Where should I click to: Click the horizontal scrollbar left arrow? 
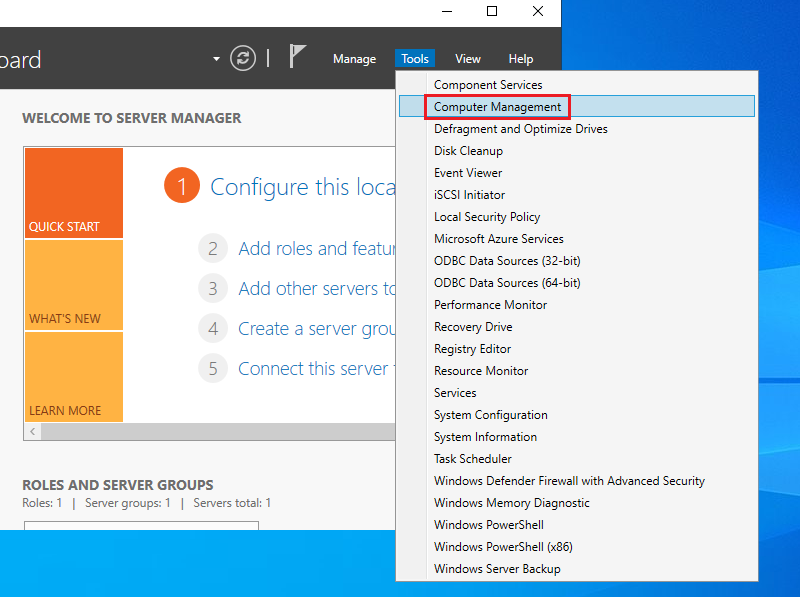pyautogui.click(x=32, y=432)
